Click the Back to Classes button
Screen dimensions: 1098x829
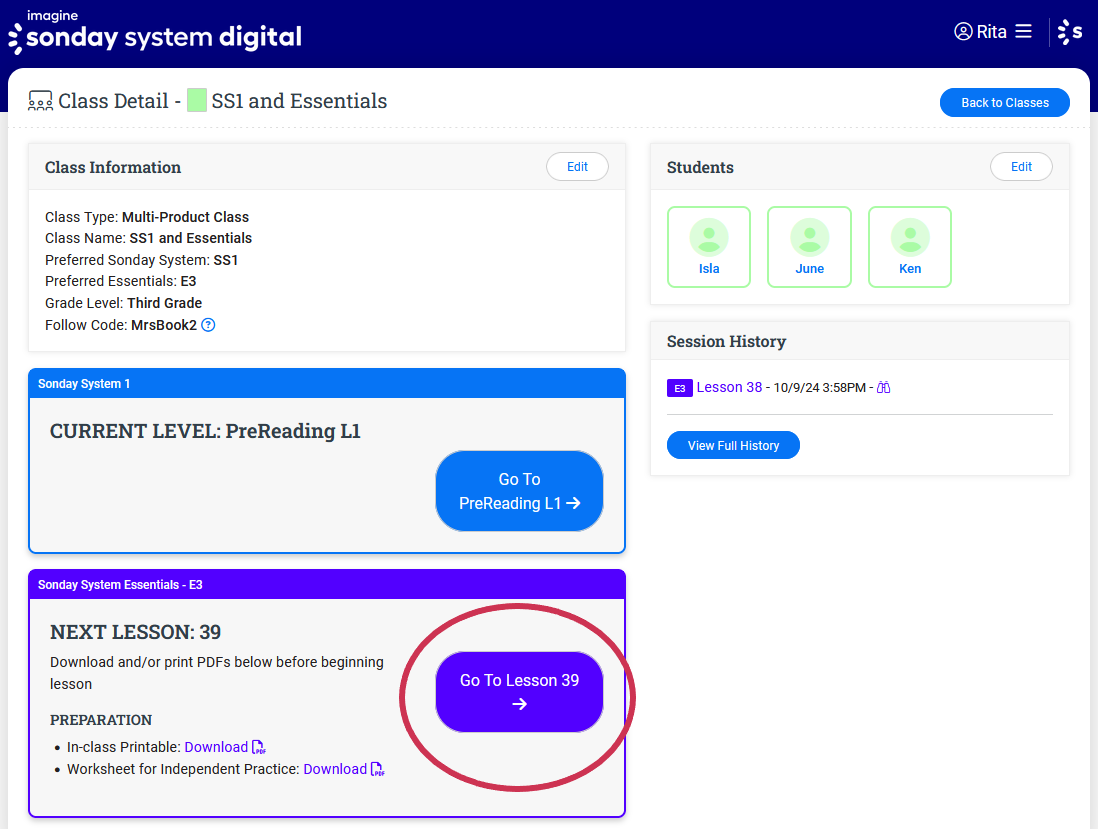(x=1004, y=103)
